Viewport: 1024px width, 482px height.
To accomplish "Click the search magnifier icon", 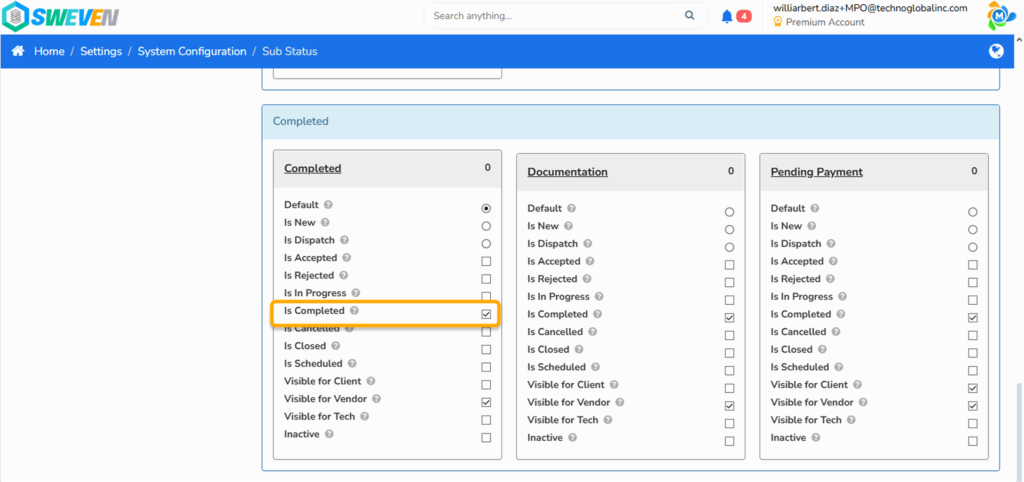I will tap(690, 16).
